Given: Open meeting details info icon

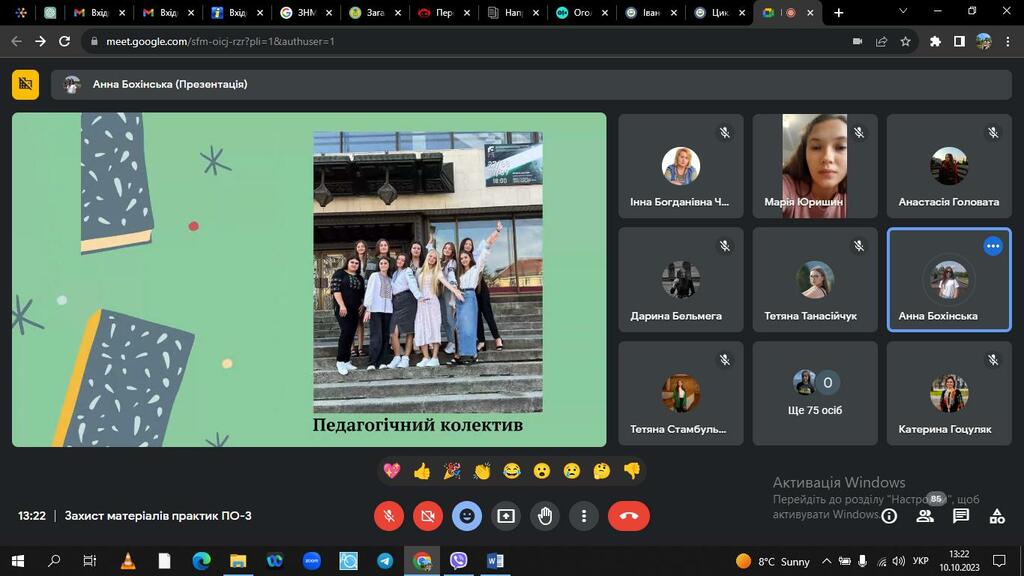Looking at the screenshot, I should (889, 516).
